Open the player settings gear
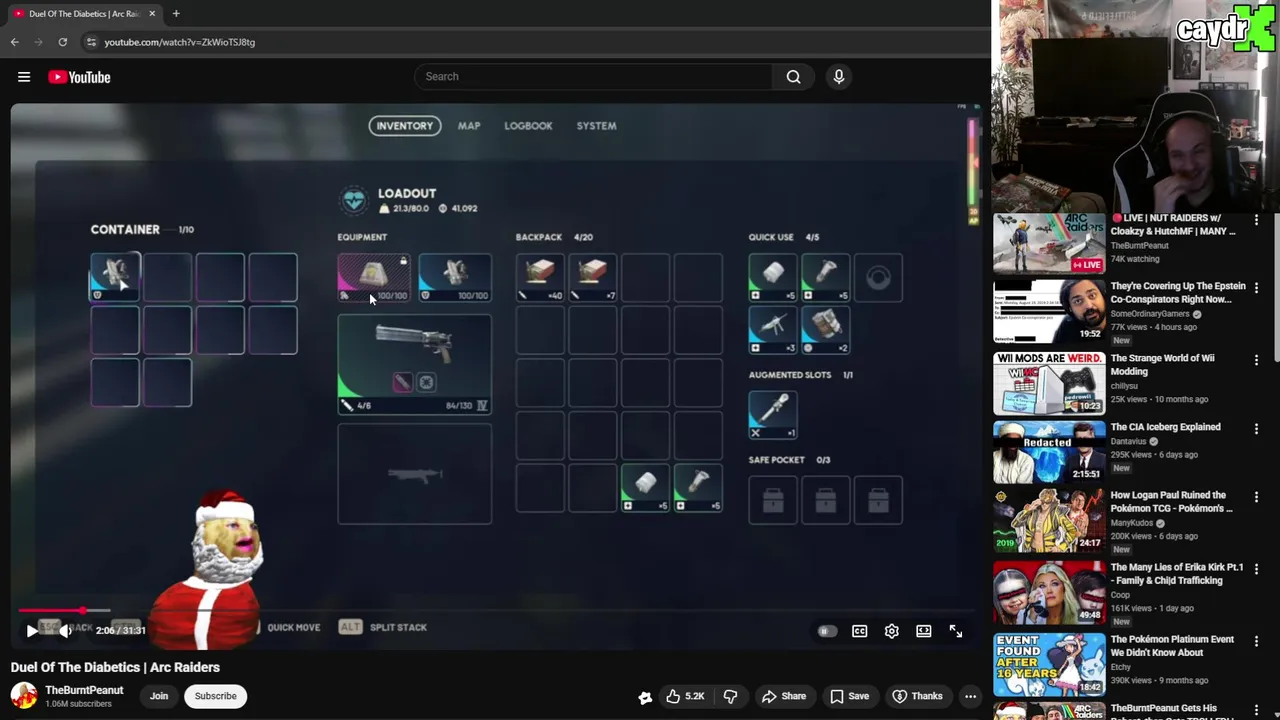 pyautogui.click(x=892, y=631)
